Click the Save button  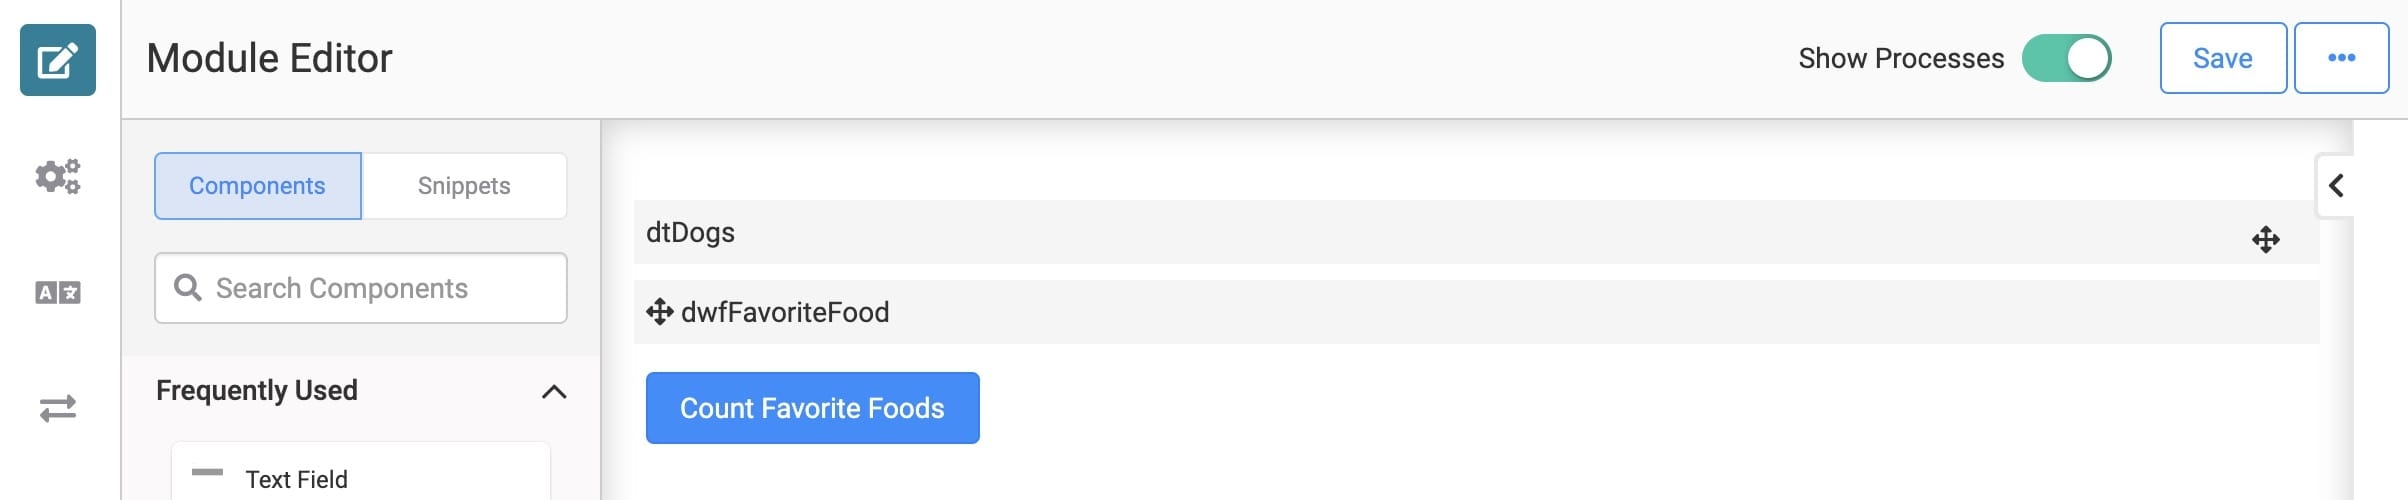pyautogui.click(x=2223, y=58)
